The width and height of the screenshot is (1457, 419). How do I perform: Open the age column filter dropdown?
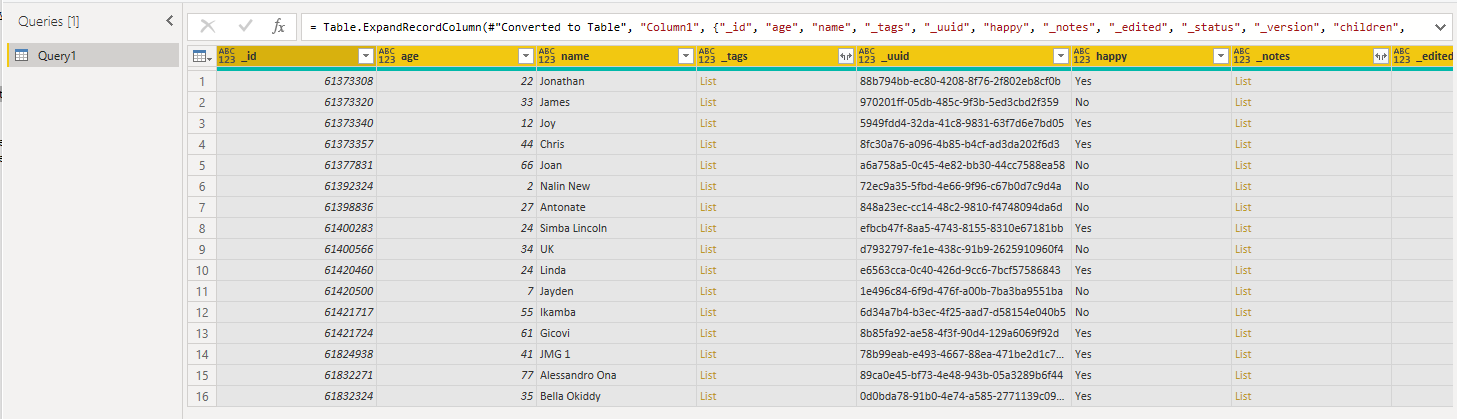pyautogui.click(x=525, y=57)
